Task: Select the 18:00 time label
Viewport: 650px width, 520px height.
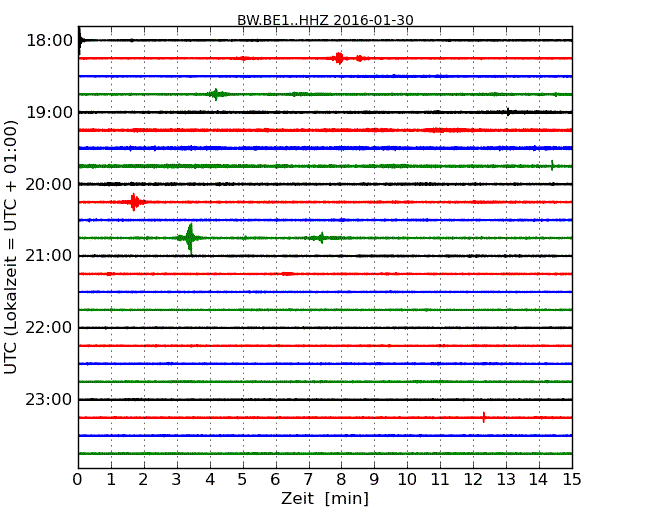Action: (x=49, y=41)
